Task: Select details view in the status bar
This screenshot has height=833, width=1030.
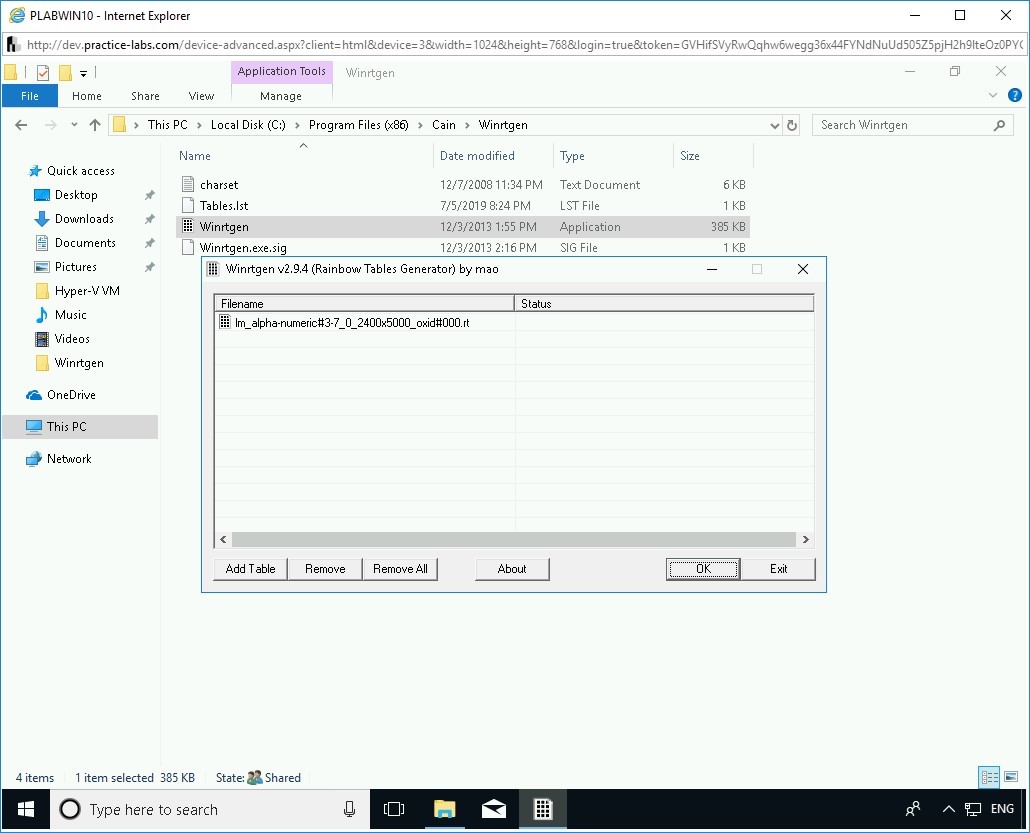Action: point(989,777)
